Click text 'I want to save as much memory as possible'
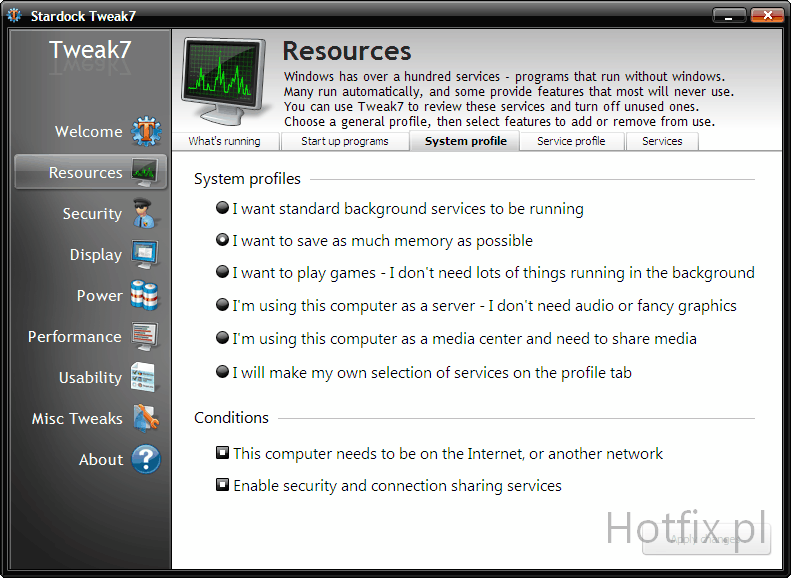 pyautogui.click(x=382, y=241)
